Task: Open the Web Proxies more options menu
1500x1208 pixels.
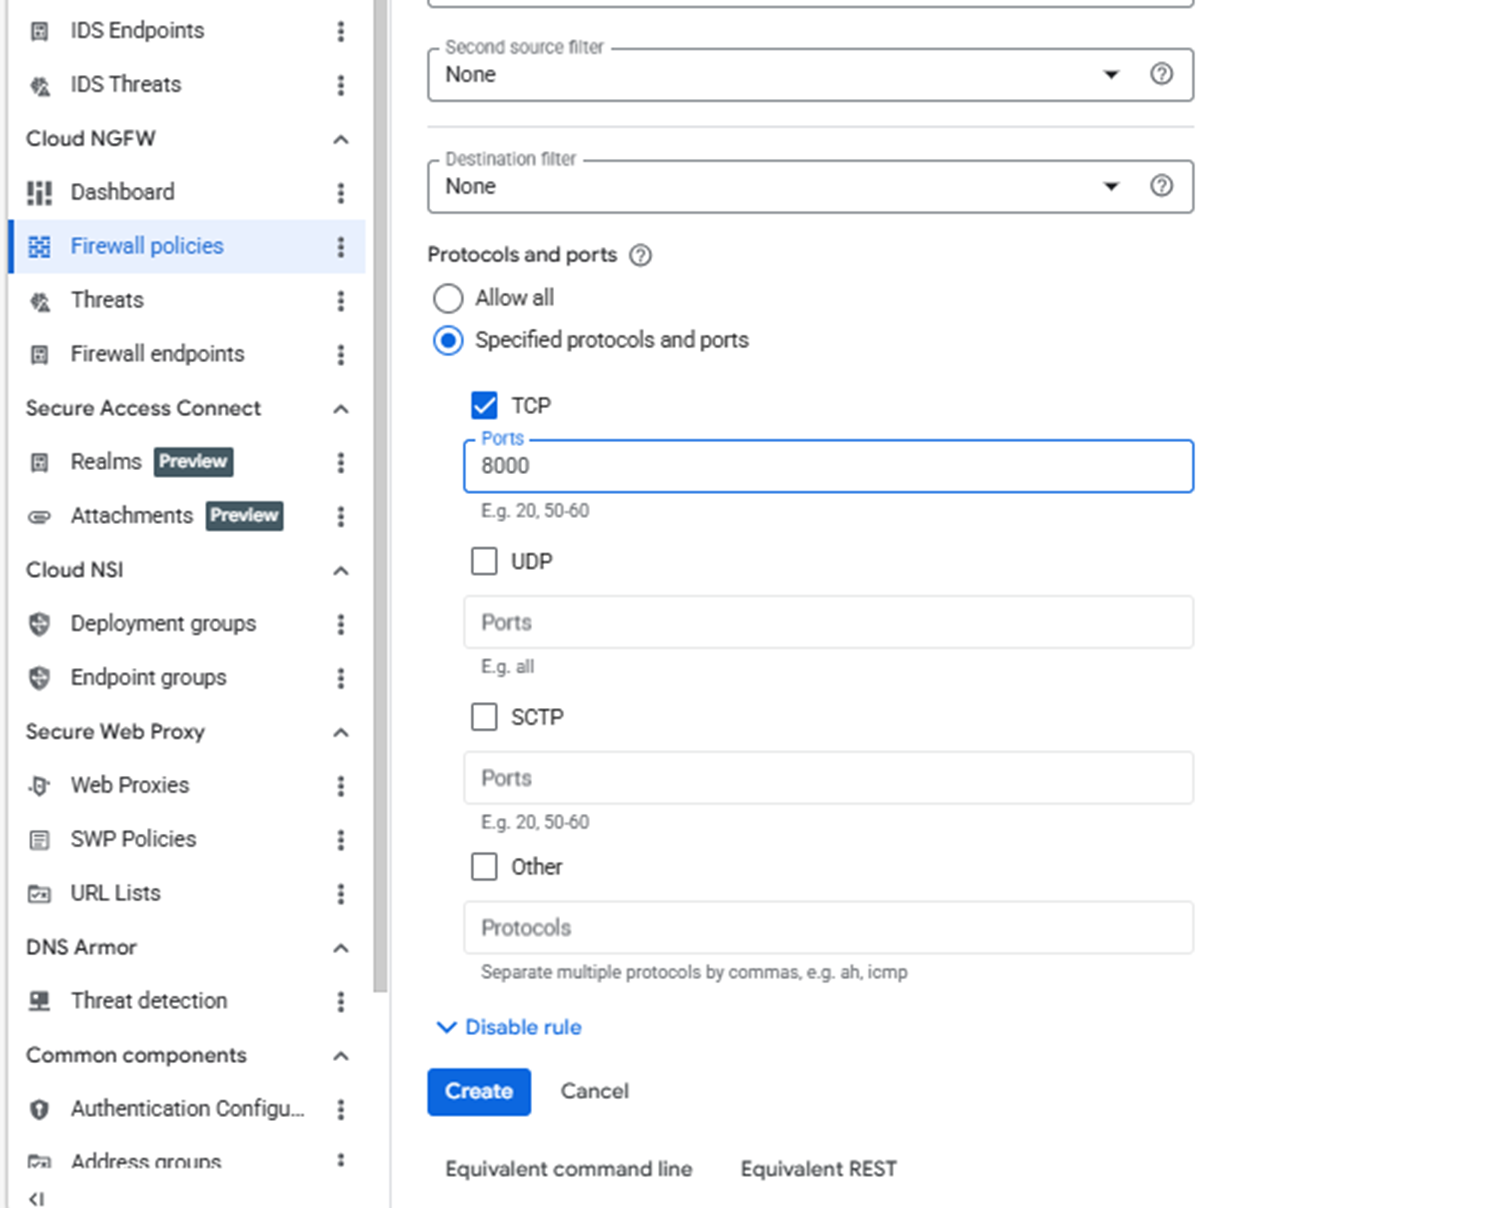Action: coord(341,786)
